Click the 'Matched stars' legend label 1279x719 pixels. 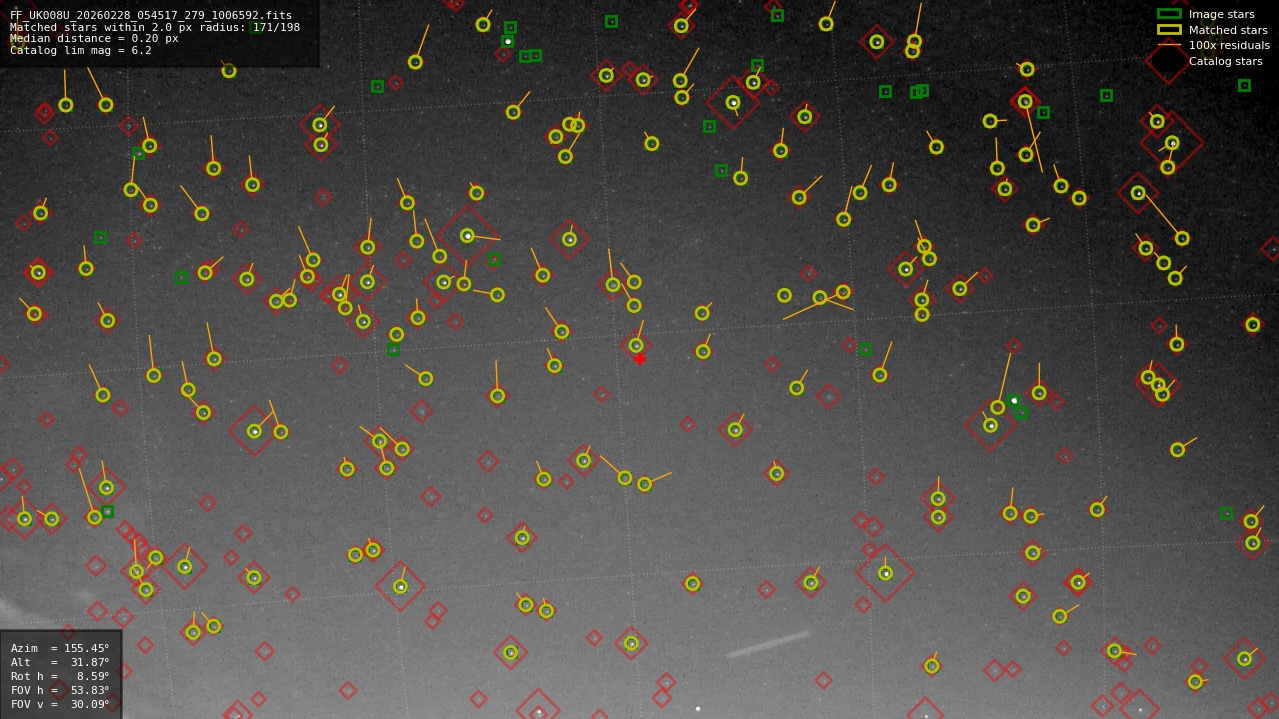click(1228, 30)
